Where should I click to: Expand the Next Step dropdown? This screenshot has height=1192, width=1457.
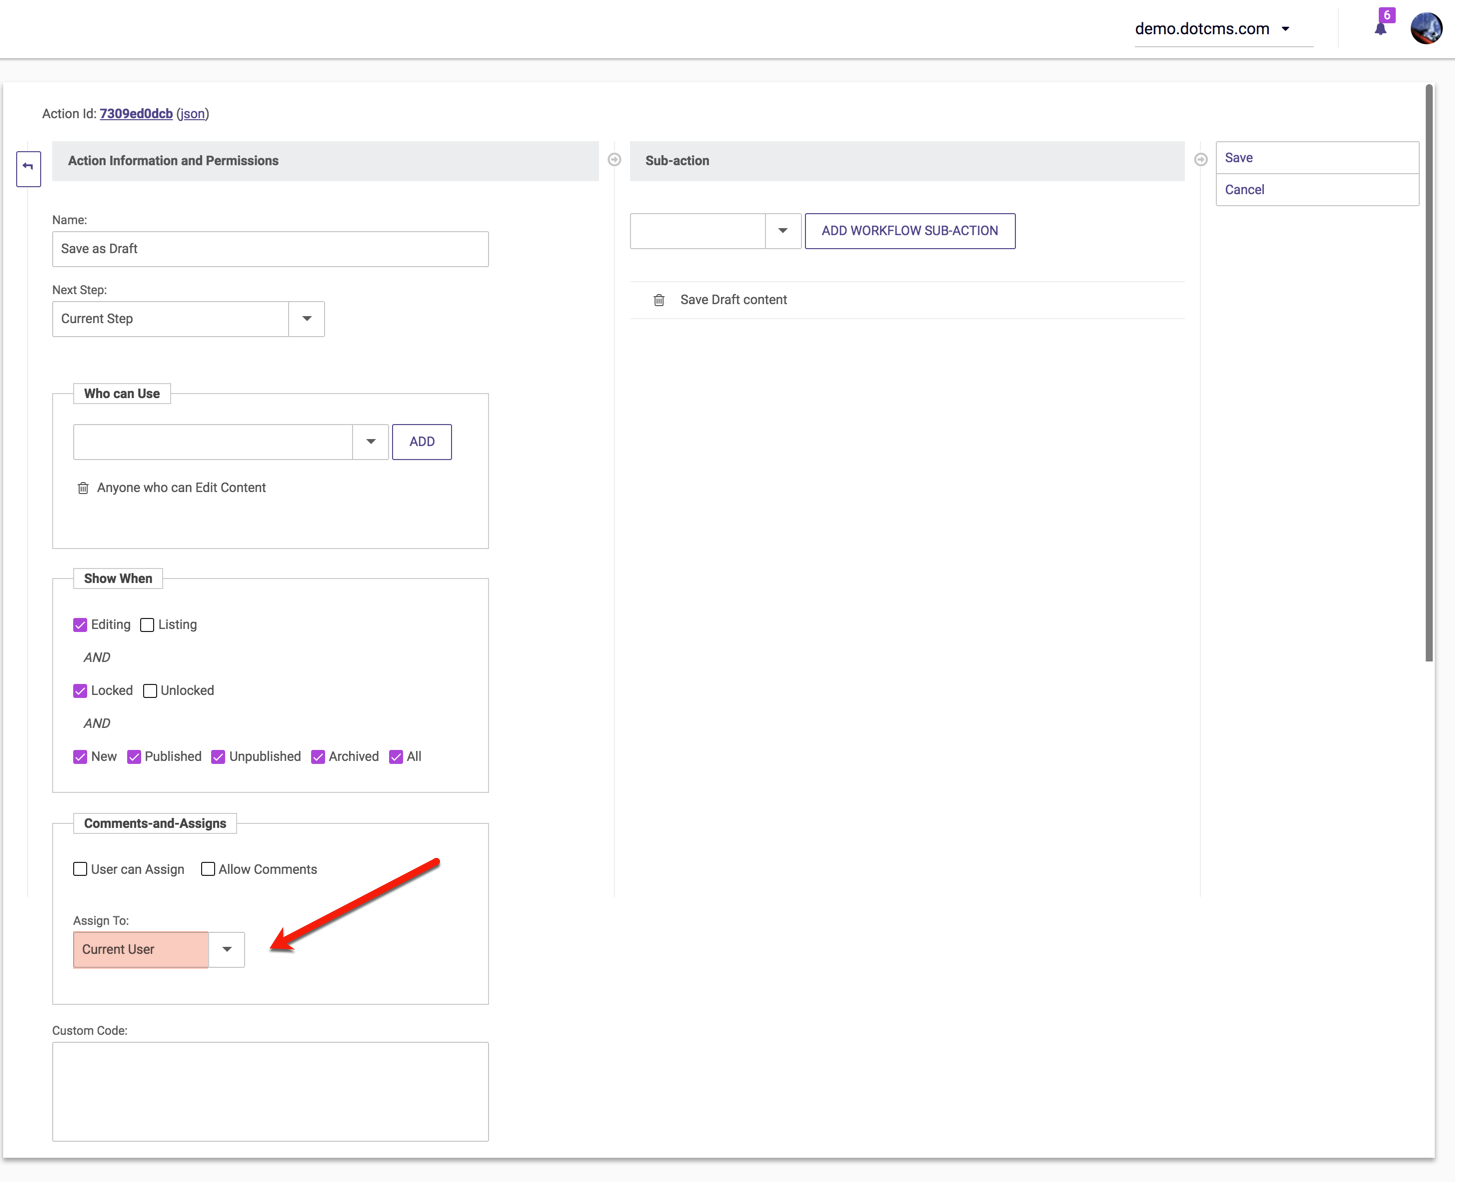coord(307,319)
